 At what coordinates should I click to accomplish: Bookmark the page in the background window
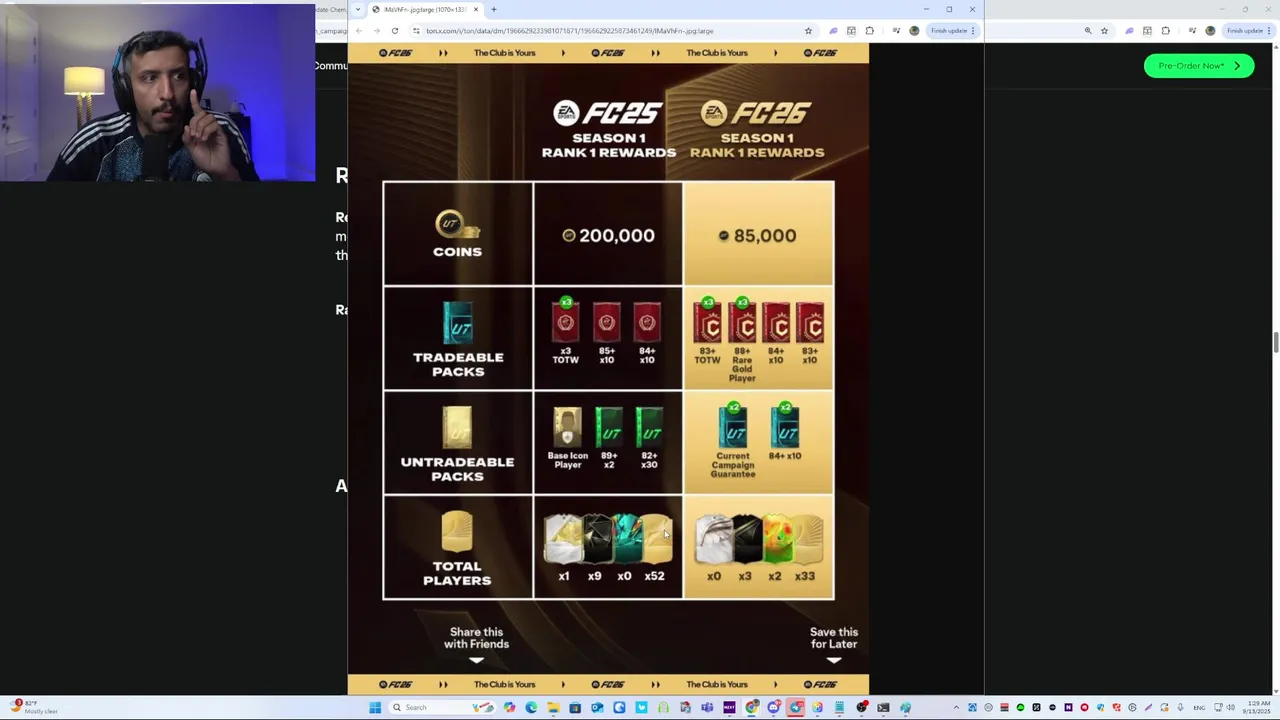pos(1104,31)
